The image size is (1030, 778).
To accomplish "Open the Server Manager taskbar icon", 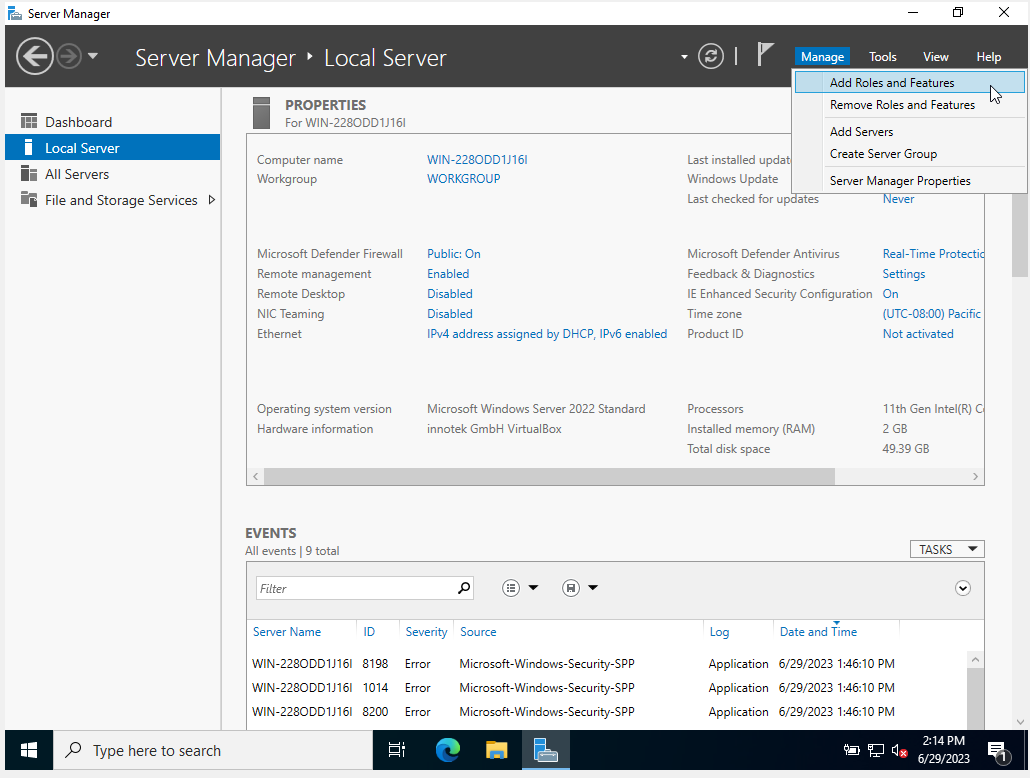I will [x=545, y=750].
